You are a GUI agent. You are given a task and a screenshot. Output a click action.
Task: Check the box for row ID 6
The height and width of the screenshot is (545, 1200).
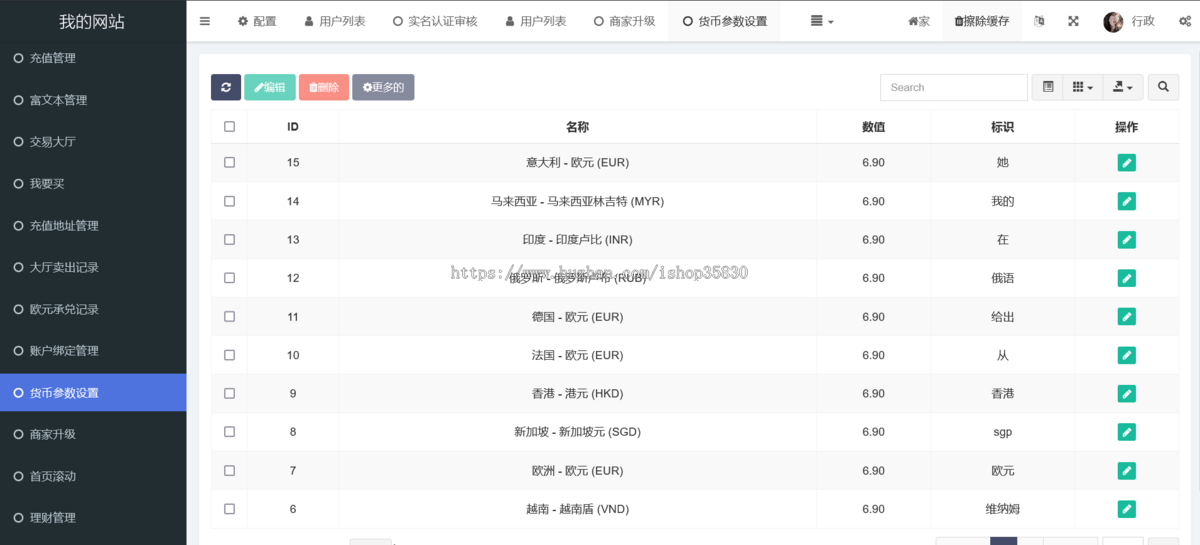point(229,509)
